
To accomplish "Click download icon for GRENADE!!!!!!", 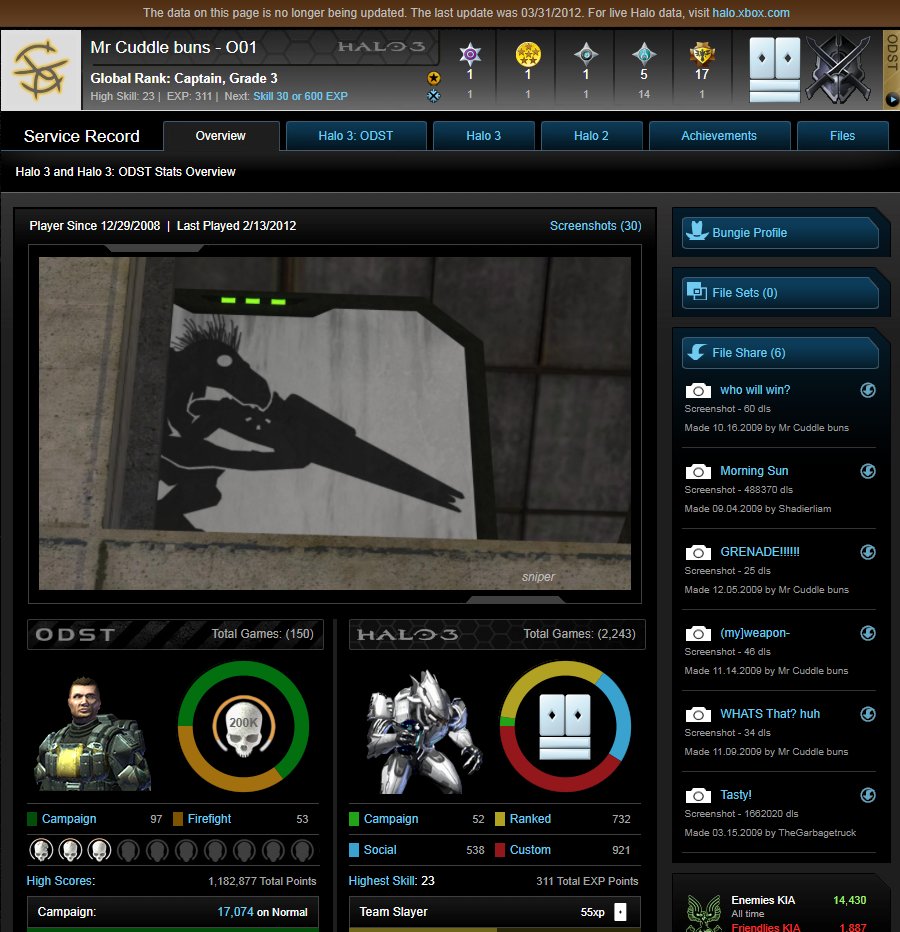I will tap(868, 552).
